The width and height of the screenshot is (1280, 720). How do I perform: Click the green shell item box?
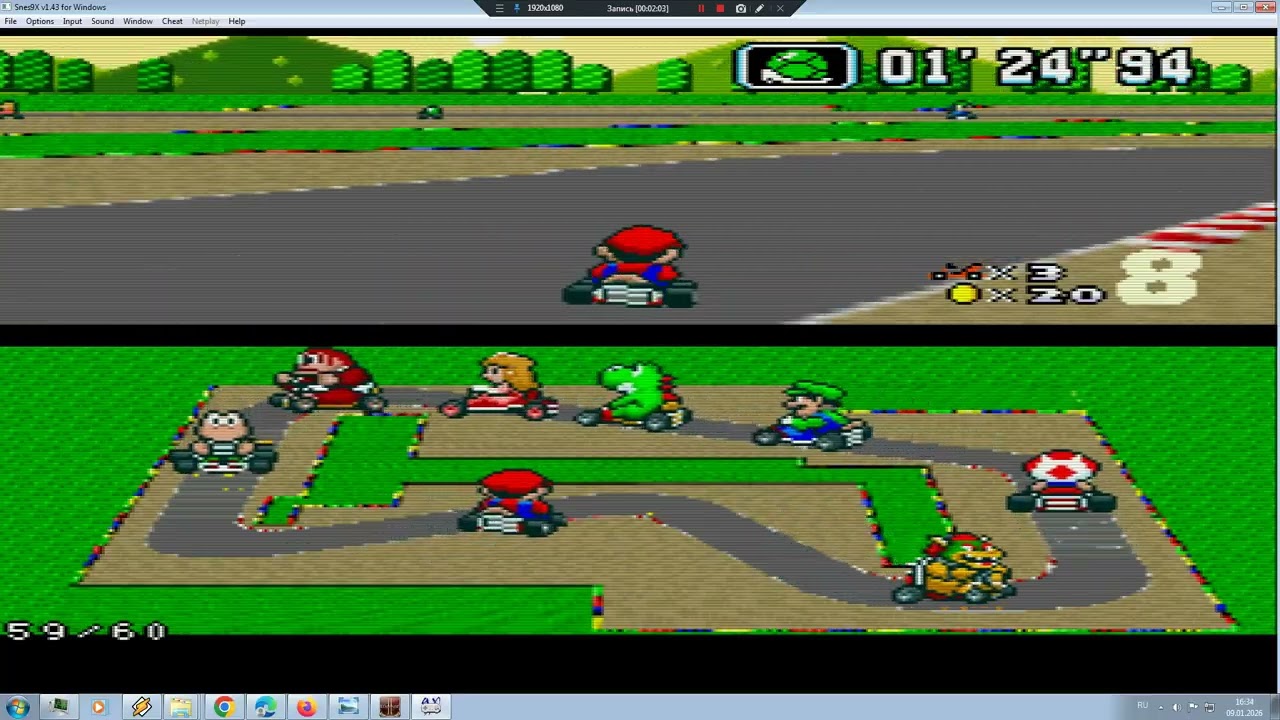coord(796,67)
